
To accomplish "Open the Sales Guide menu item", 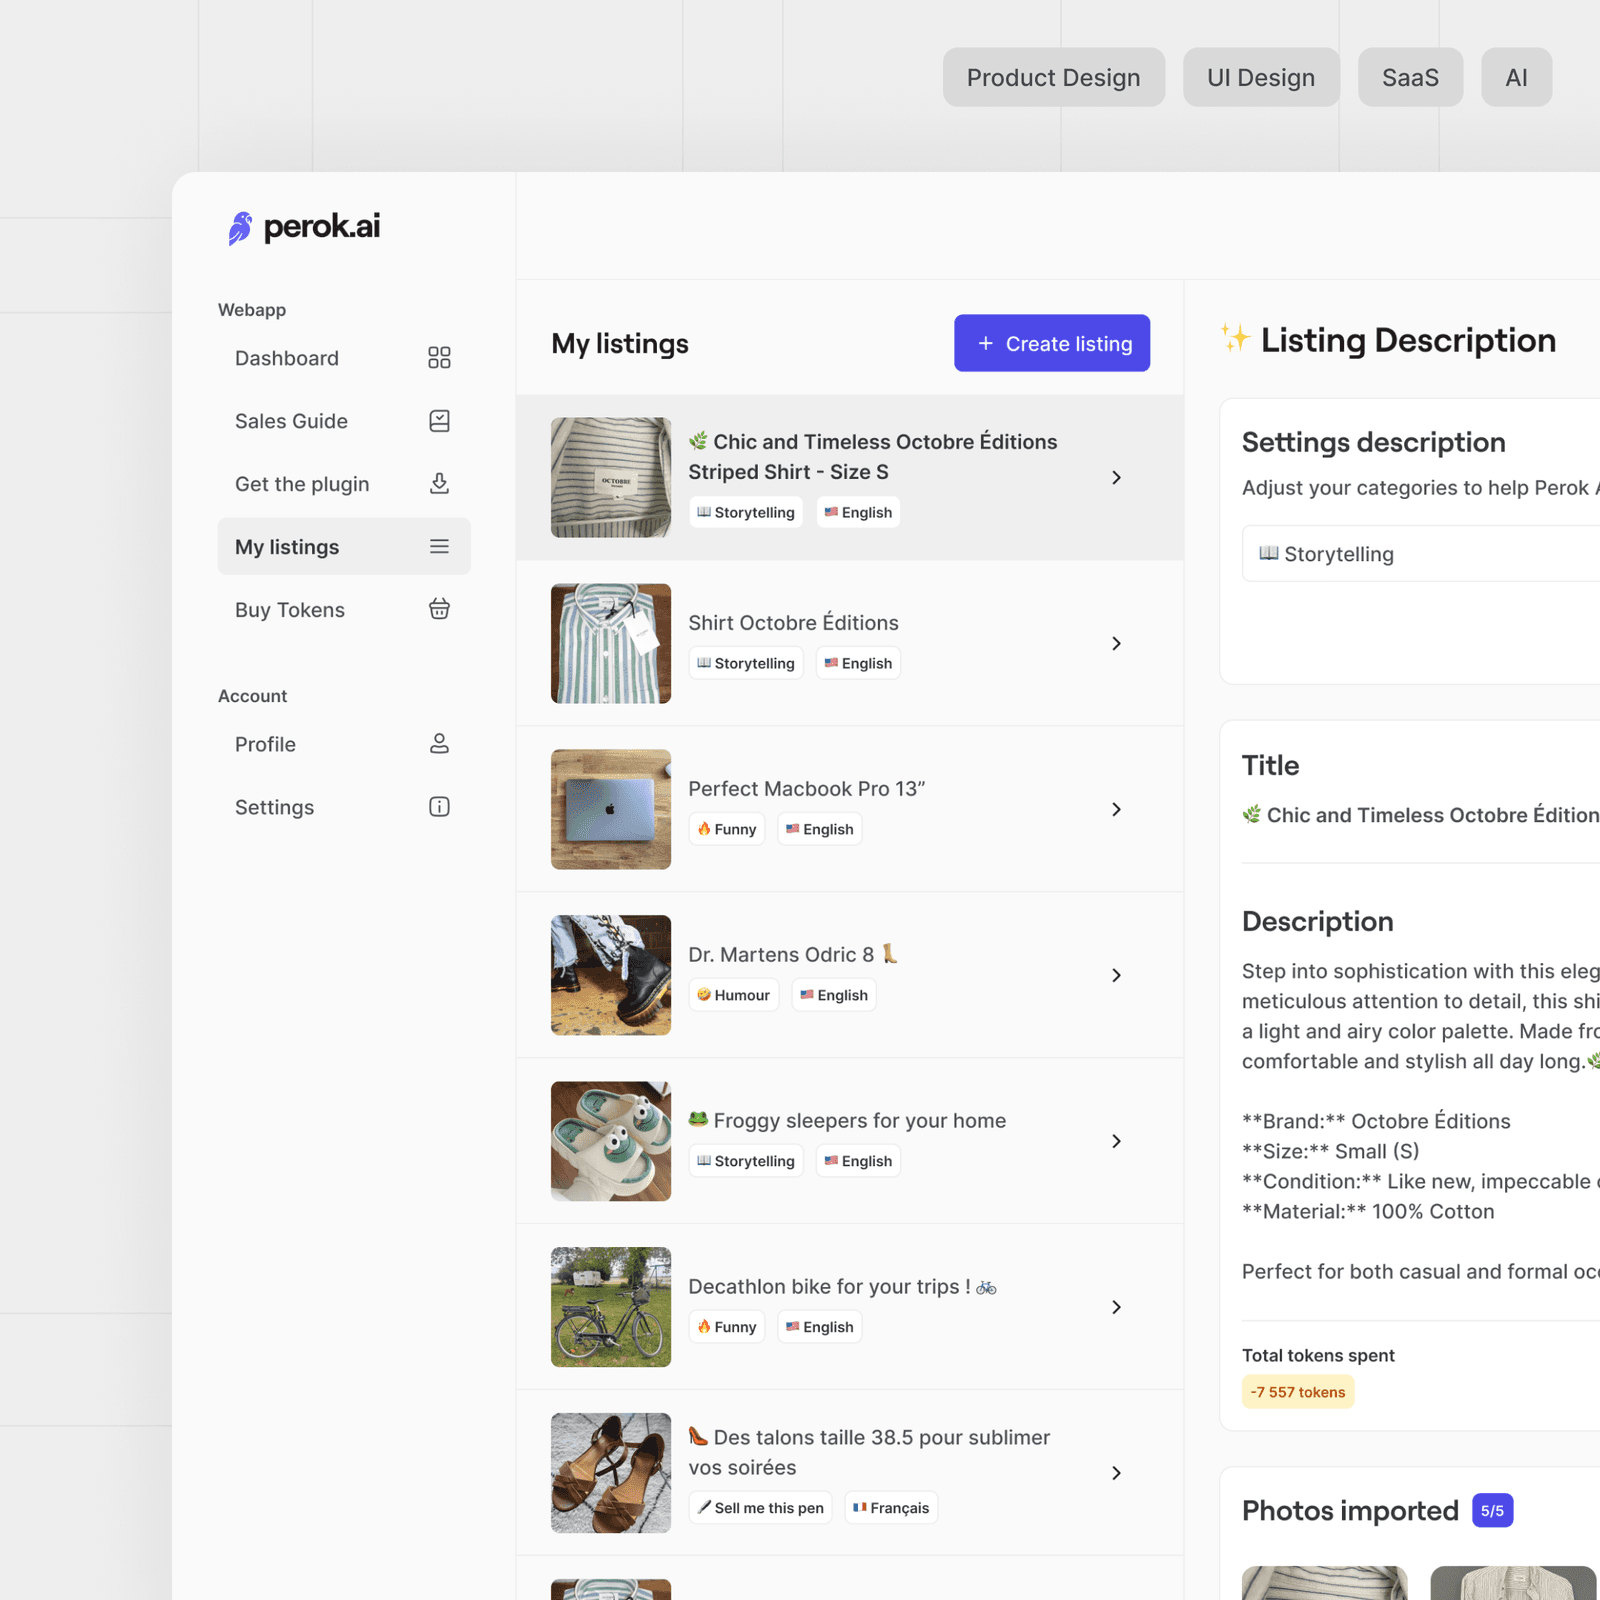I will 344,421.
